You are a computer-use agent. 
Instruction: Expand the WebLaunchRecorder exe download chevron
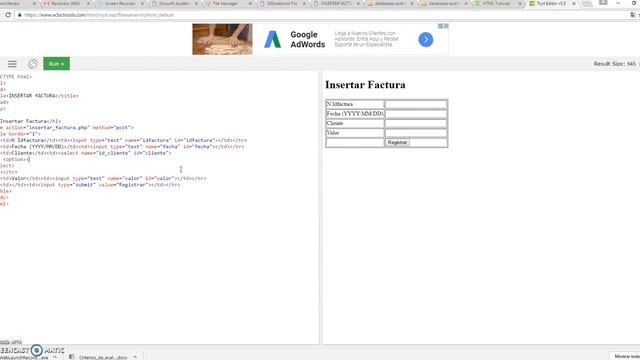(55, 357)
